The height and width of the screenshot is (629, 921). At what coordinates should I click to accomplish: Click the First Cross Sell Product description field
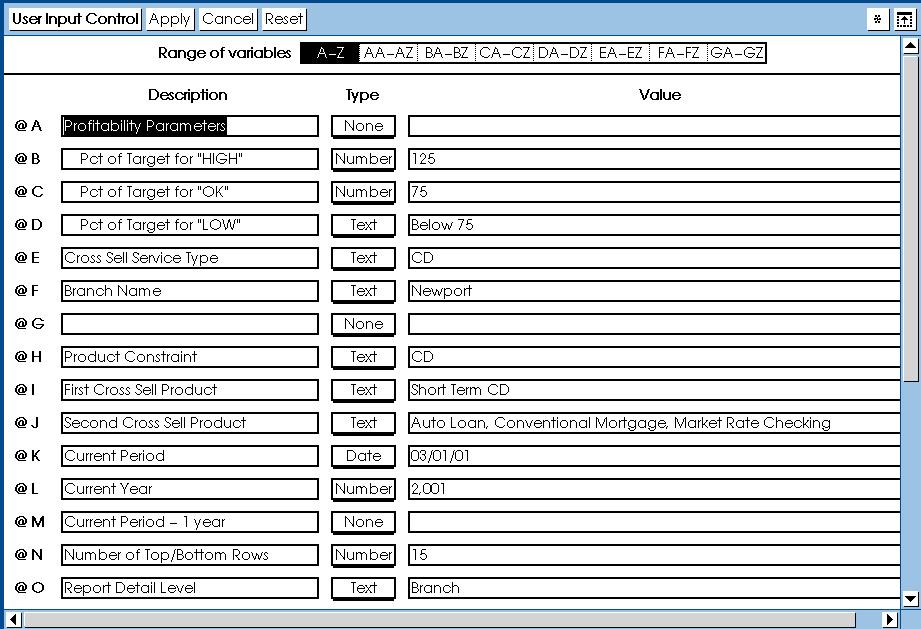[x=190, y=390]
